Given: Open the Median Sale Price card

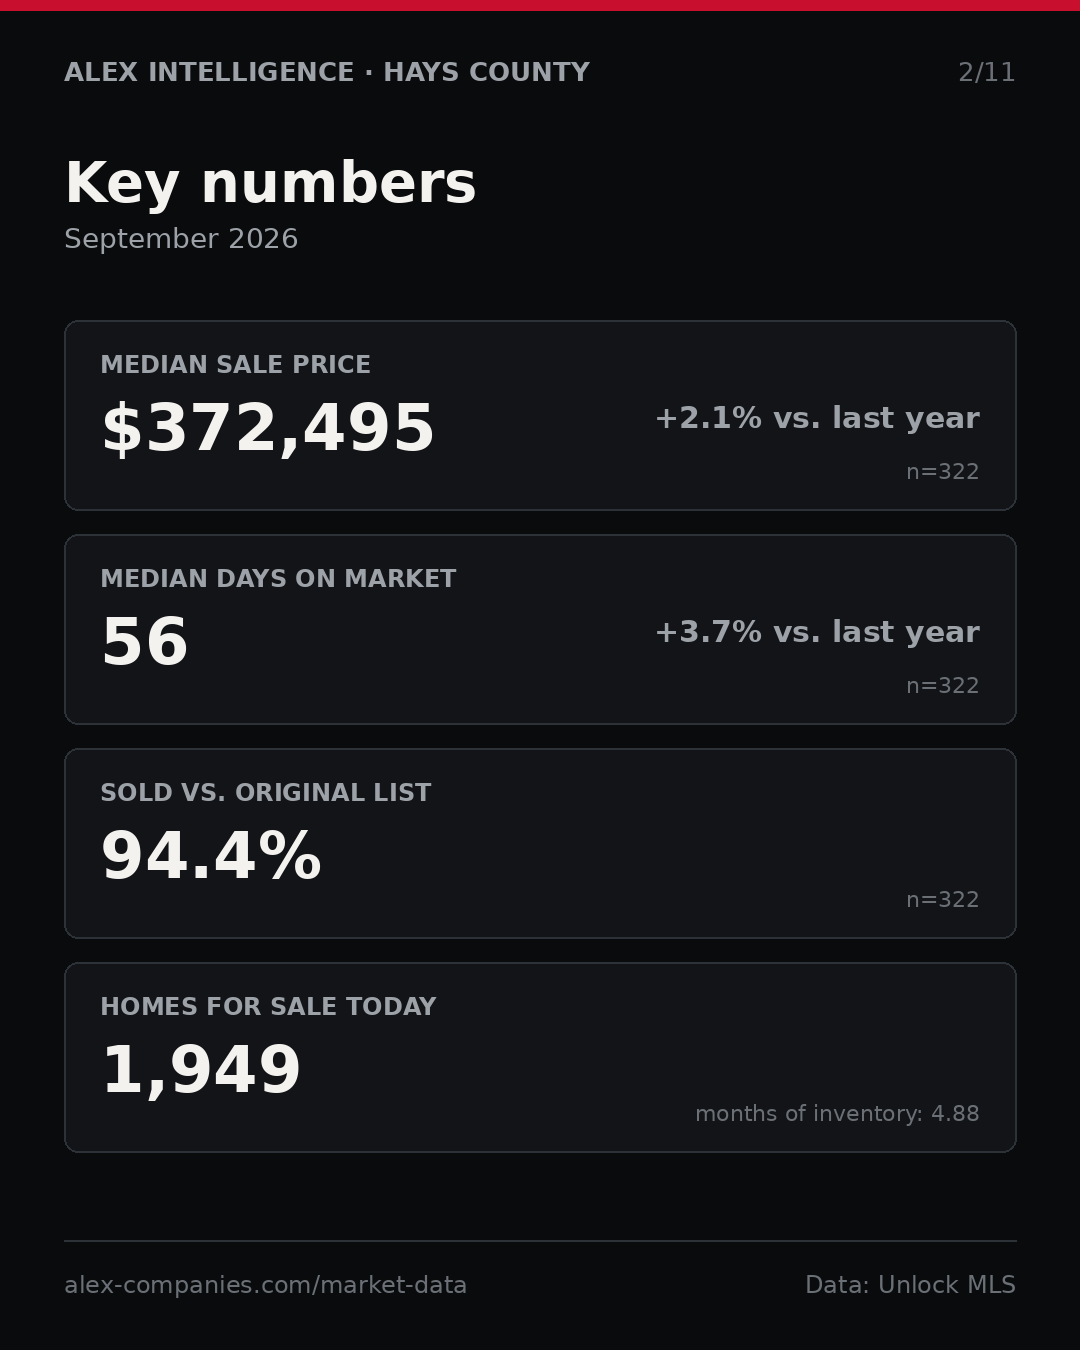Looking at the screenshot, I should [x=540, y=415].
